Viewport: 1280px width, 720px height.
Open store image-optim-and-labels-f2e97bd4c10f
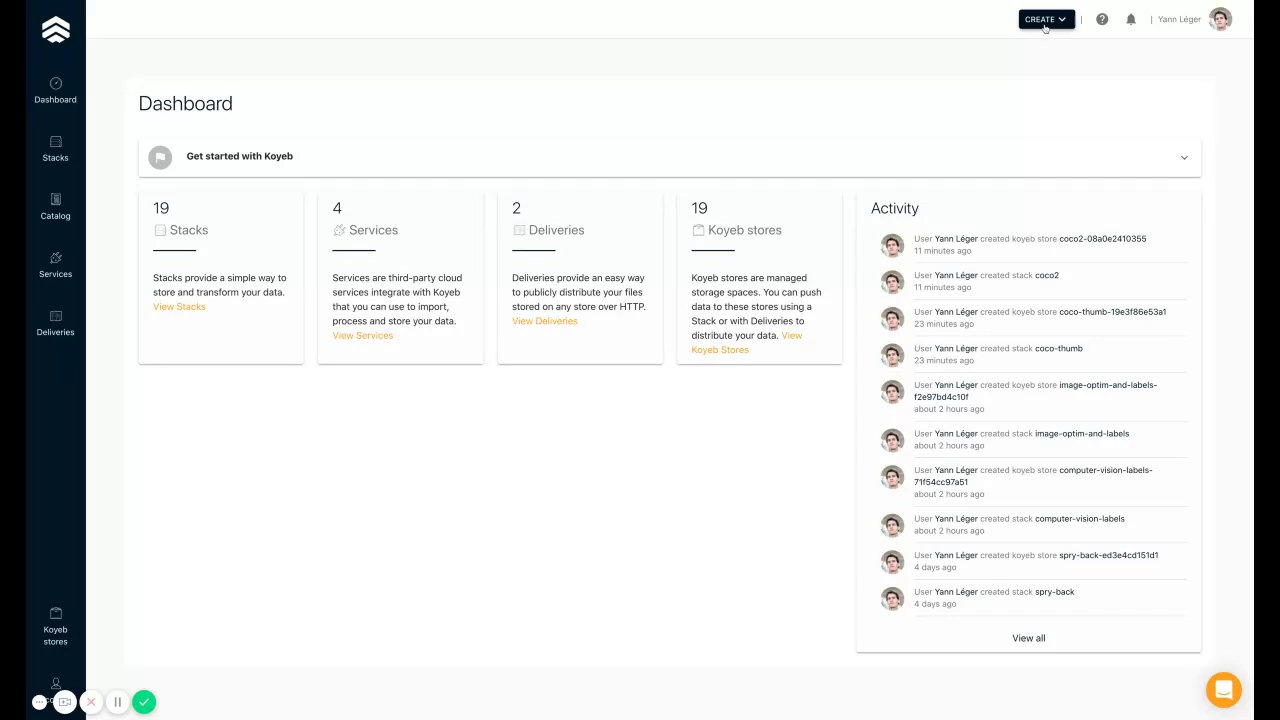[1035, 391]
